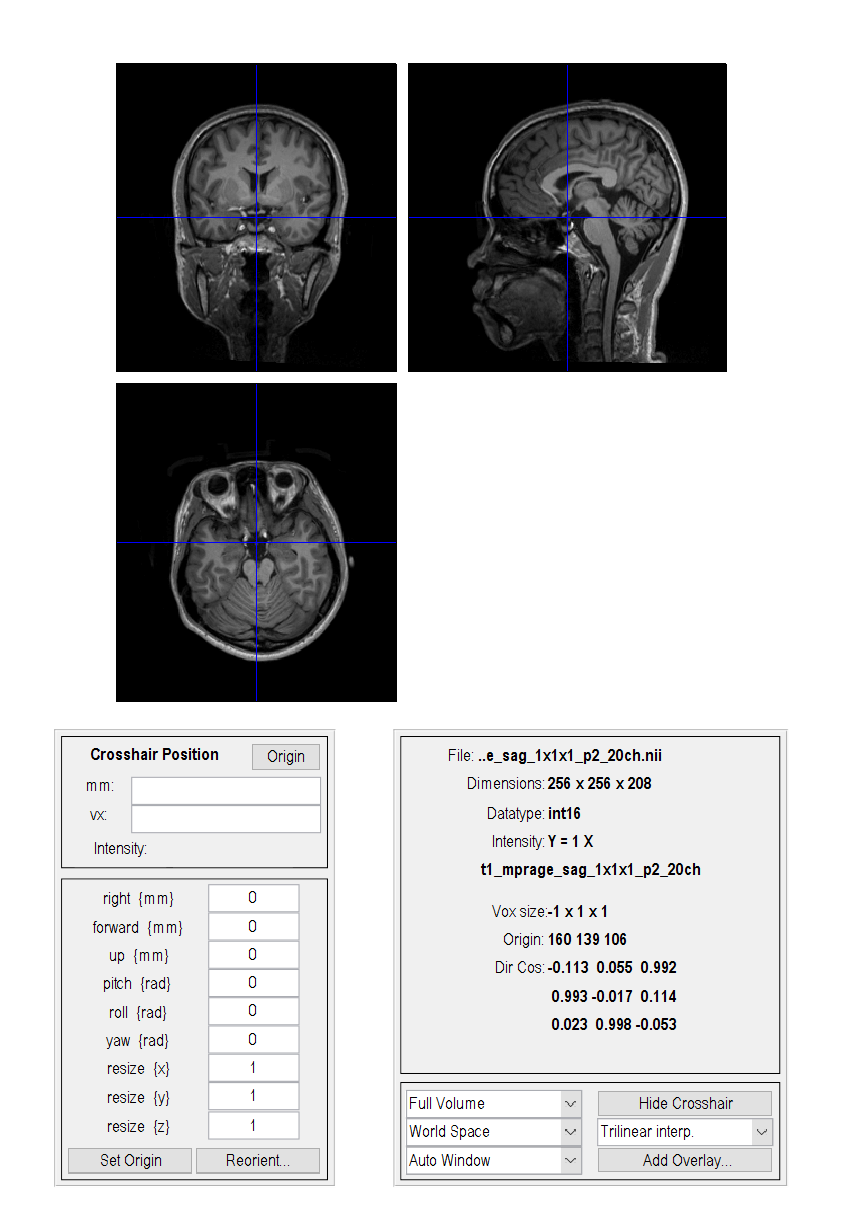Click the up {mm} input field
This screenshot has height=1221, width=847.
pos(253,955)
